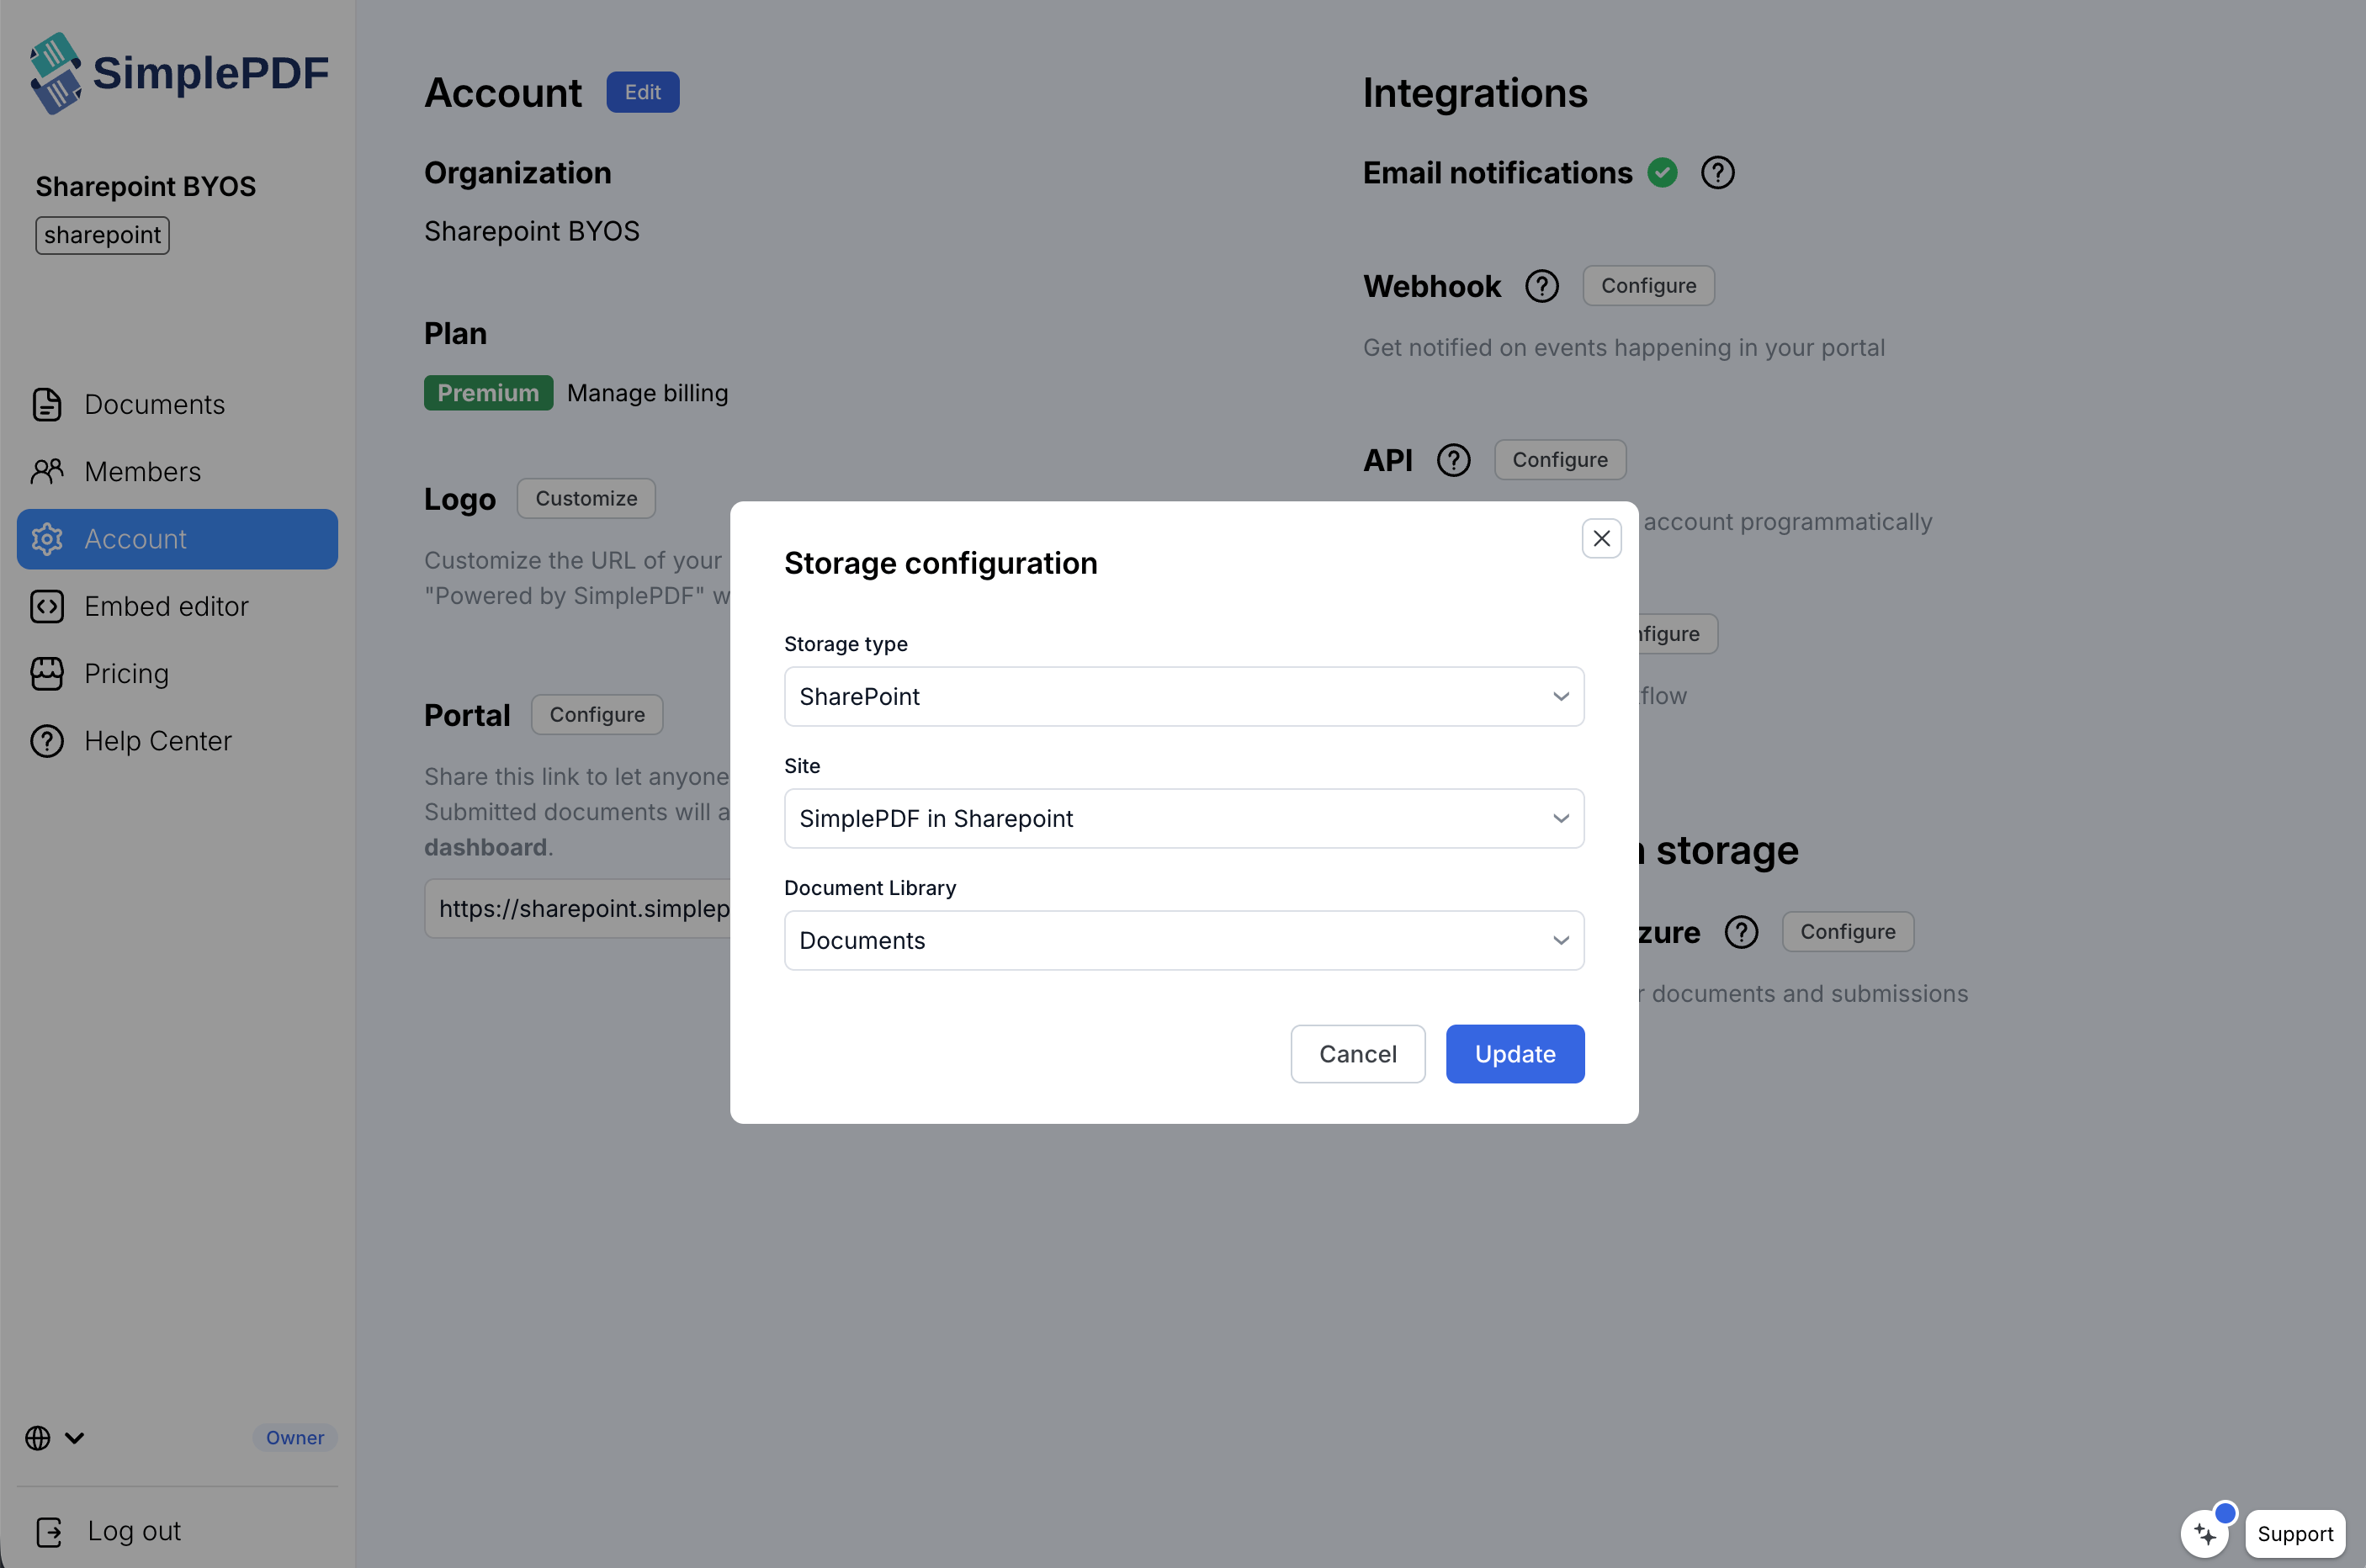Close the Storage configuration dialog

[1601, 538]
